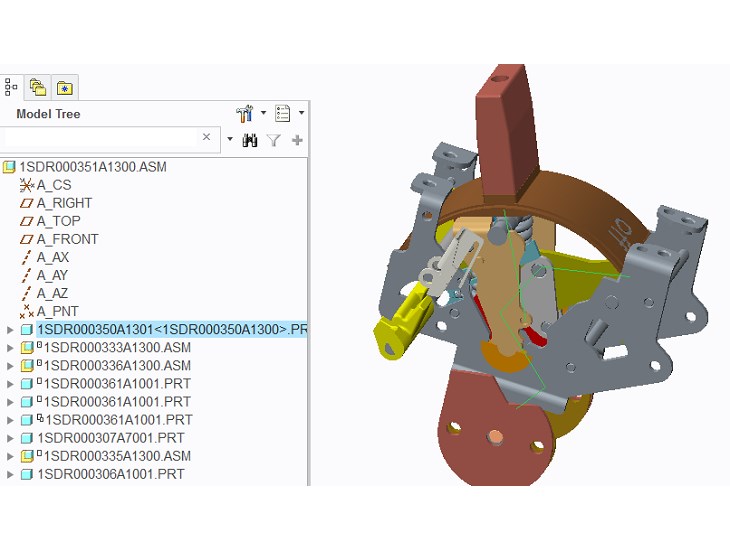
Task: Select 1SDR000306A1001.PRT in the tree
Action: [110, 474]
